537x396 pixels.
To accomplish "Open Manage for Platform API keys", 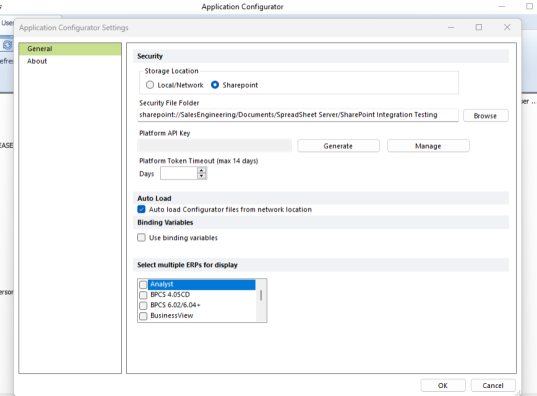I will [x=428, y=146].
